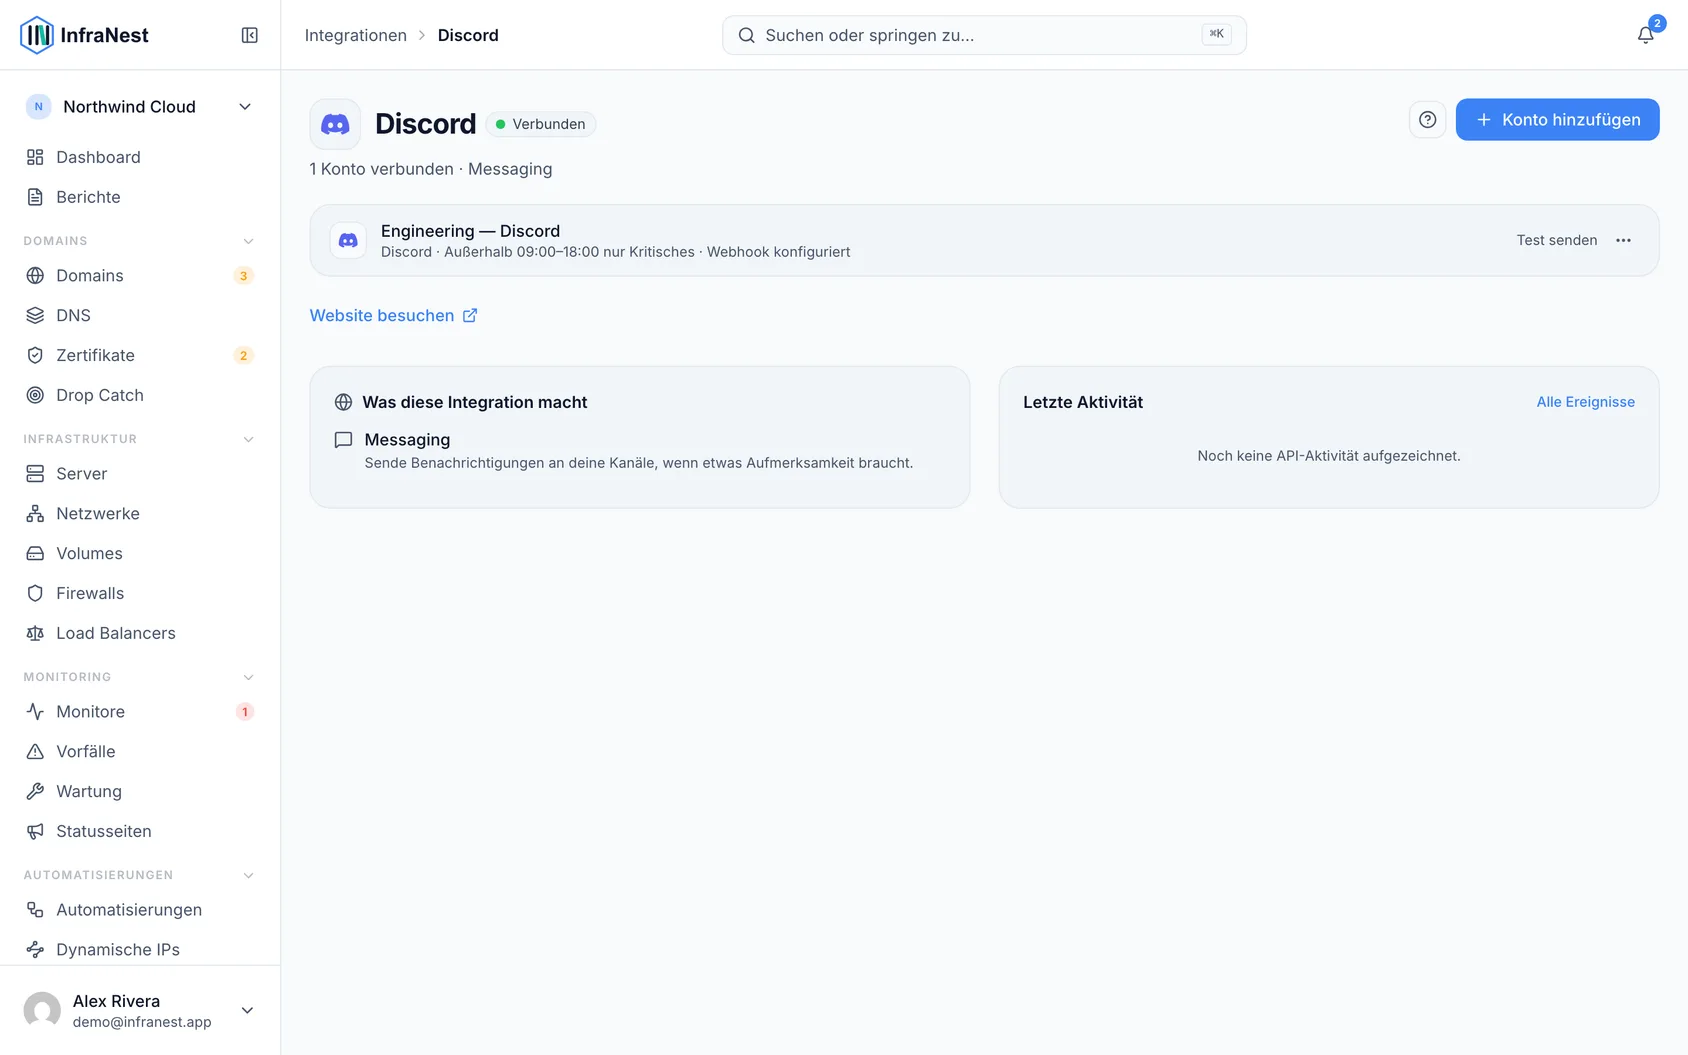Click the ⌘K shortcut hint in search

click(x=1216, y=34)
